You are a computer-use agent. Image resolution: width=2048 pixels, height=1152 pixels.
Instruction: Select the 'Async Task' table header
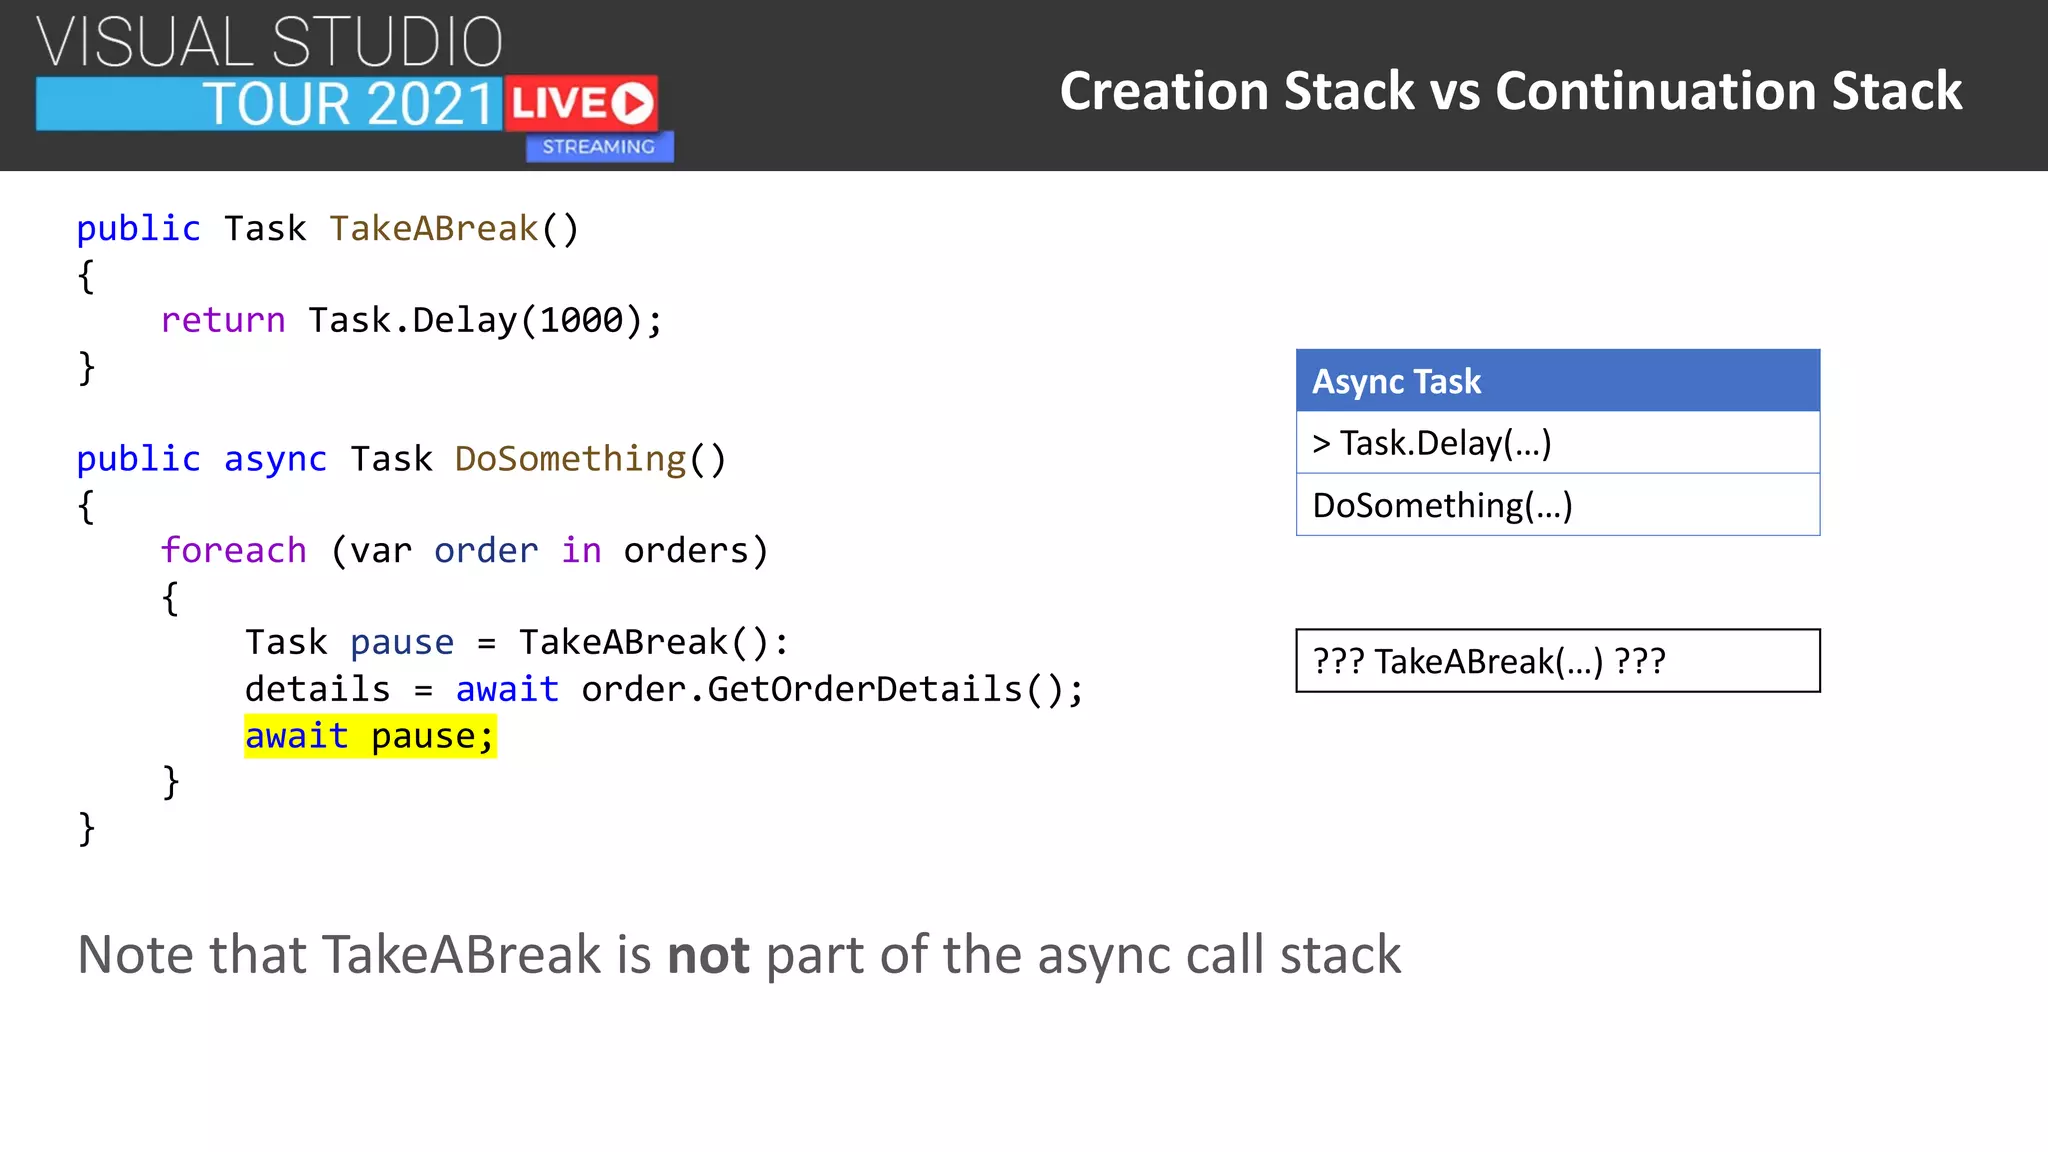click(x=1558, y=381)
